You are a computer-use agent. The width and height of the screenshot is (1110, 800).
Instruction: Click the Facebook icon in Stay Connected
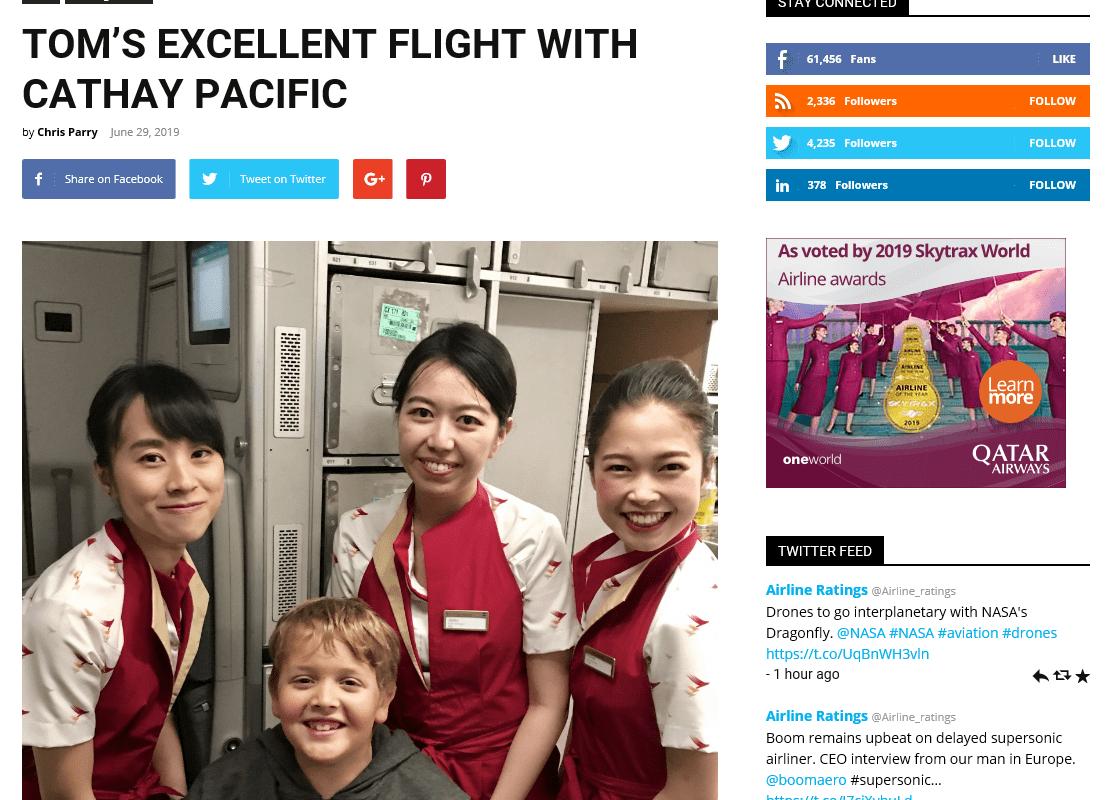[x=782, y=59]
